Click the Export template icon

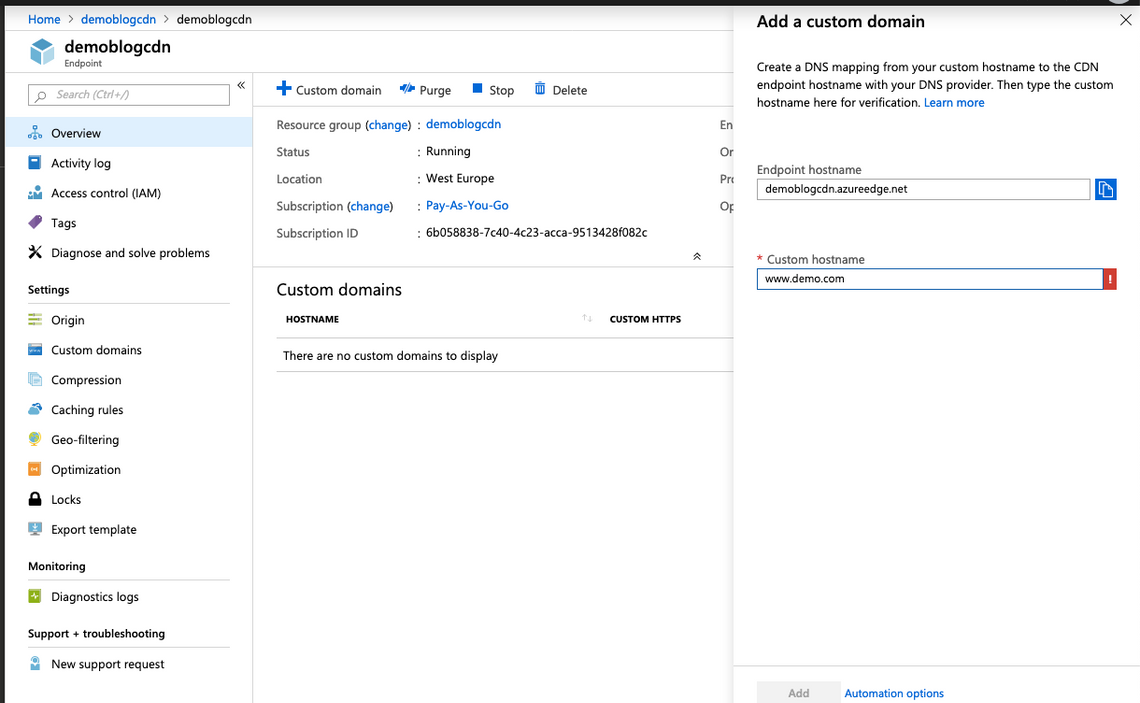click(x=35, y=529)
